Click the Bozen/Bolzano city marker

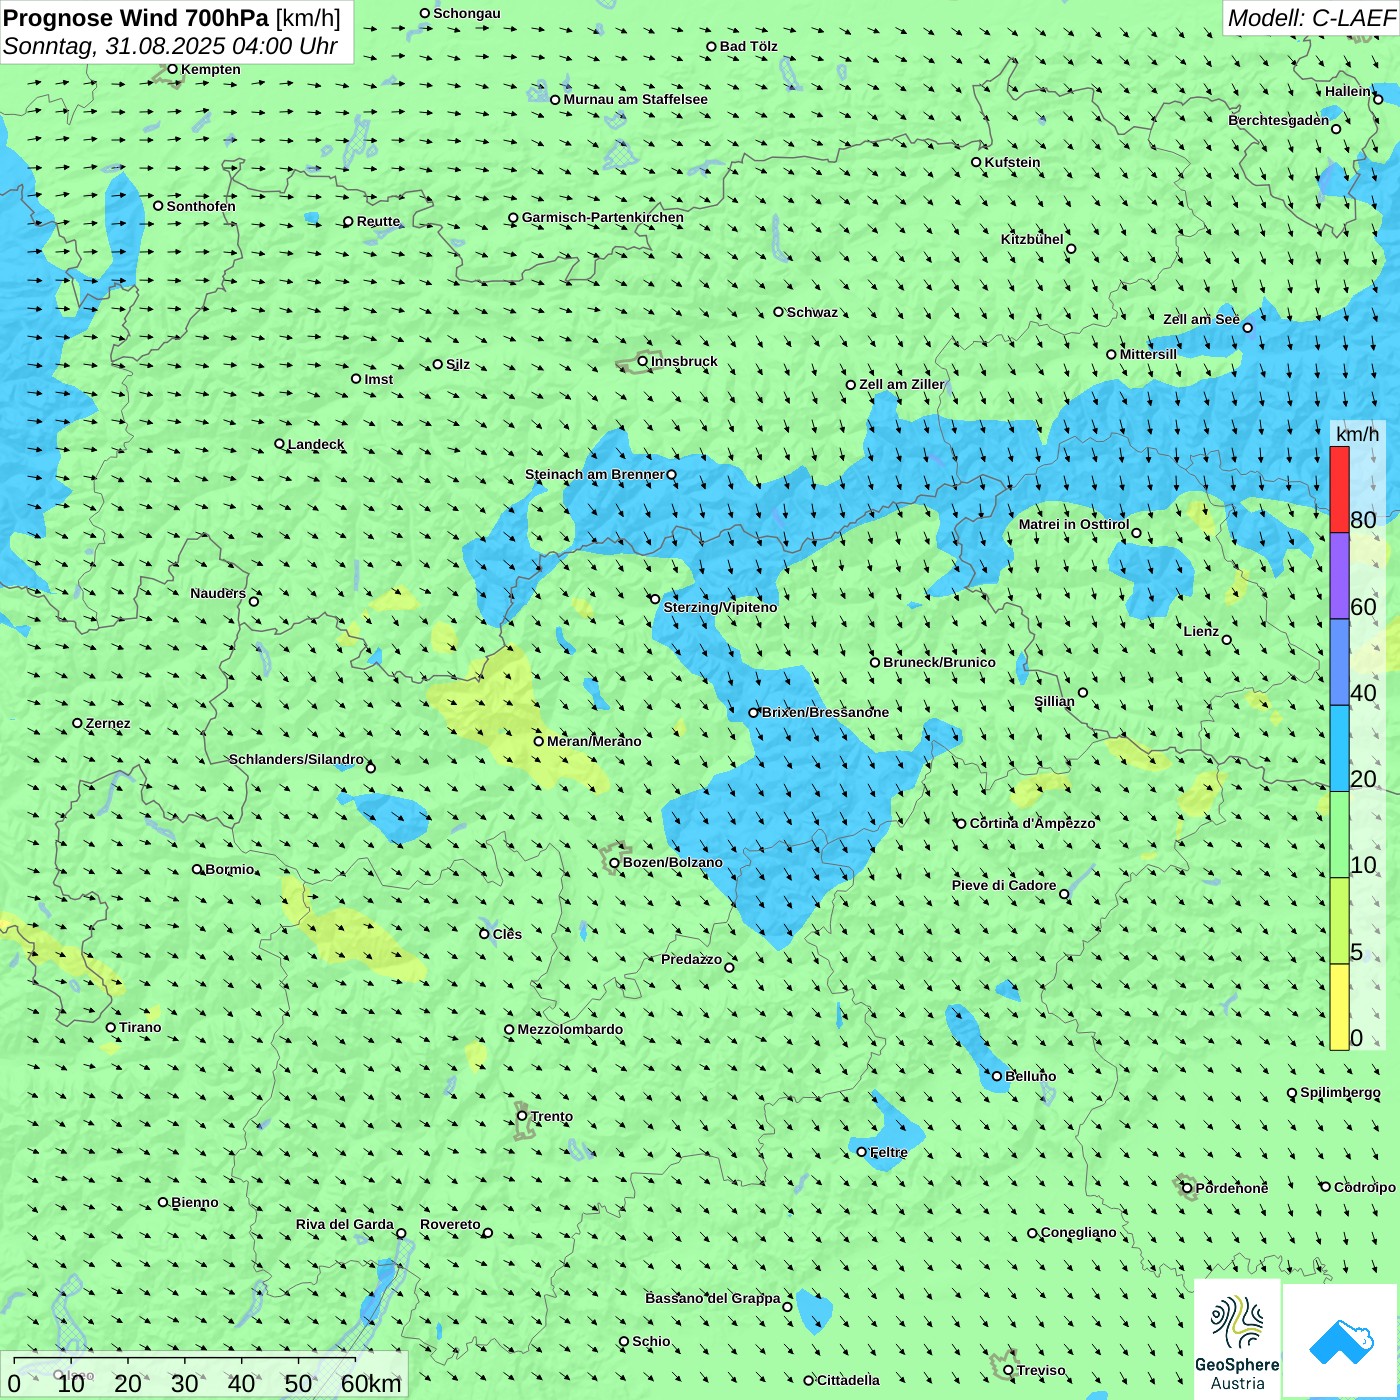tap(614, 863)
